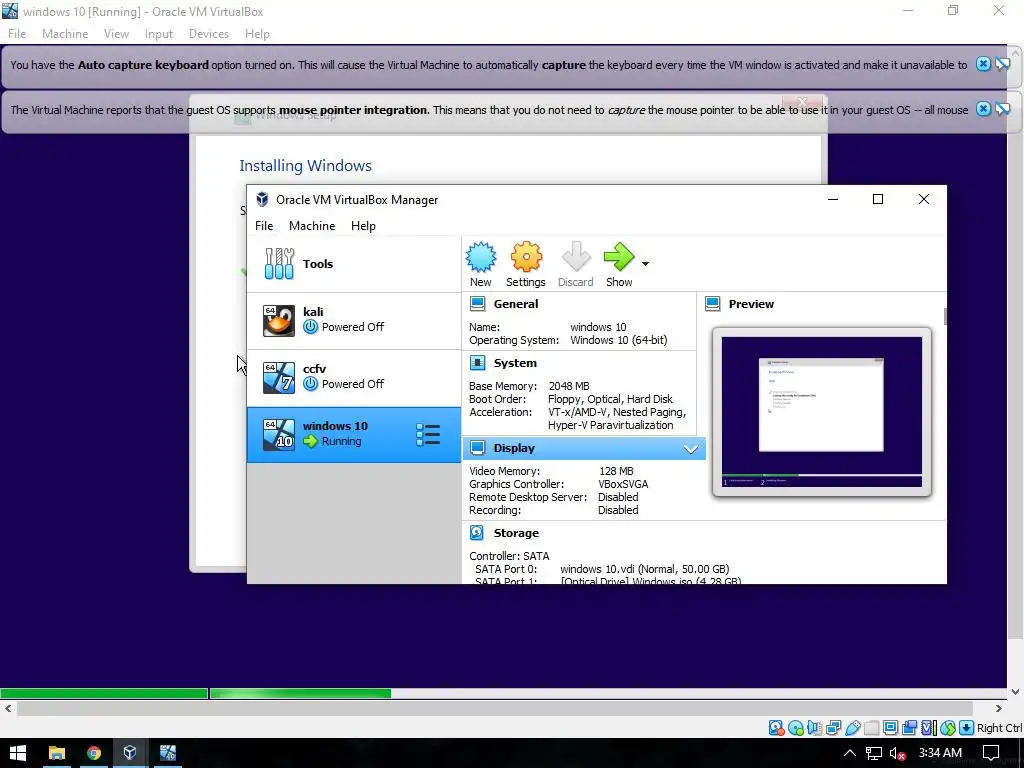1024x768 pixels.
Task: Click the 'windows 10.vdi (Normal, 50.00 GB)' entry
Action: 645,569
